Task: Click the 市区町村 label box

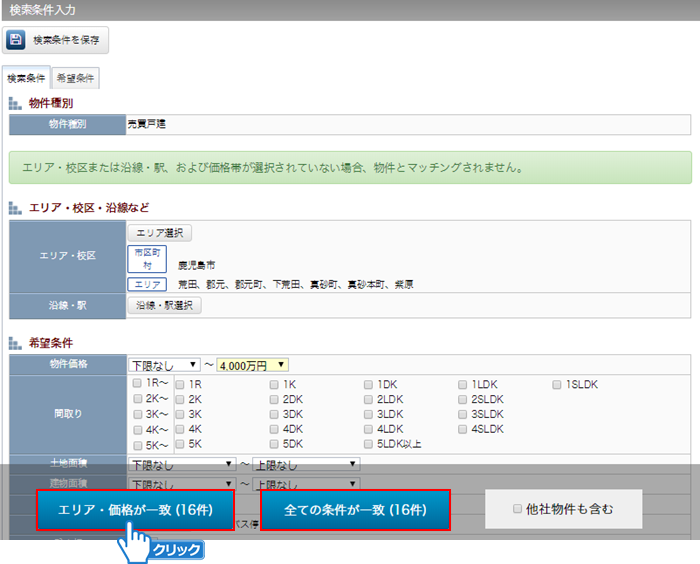Action: [147, 259]
